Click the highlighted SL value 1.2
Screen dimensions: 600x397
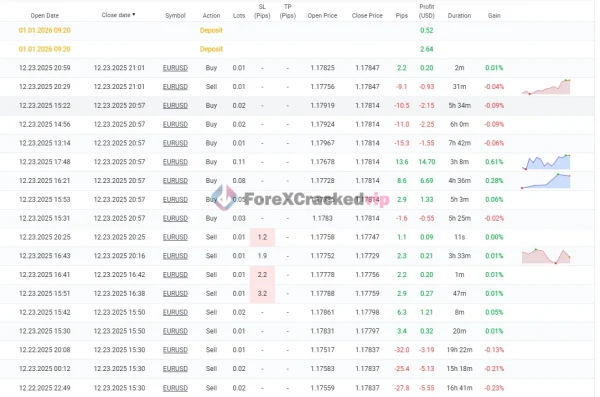click(262, 237)
